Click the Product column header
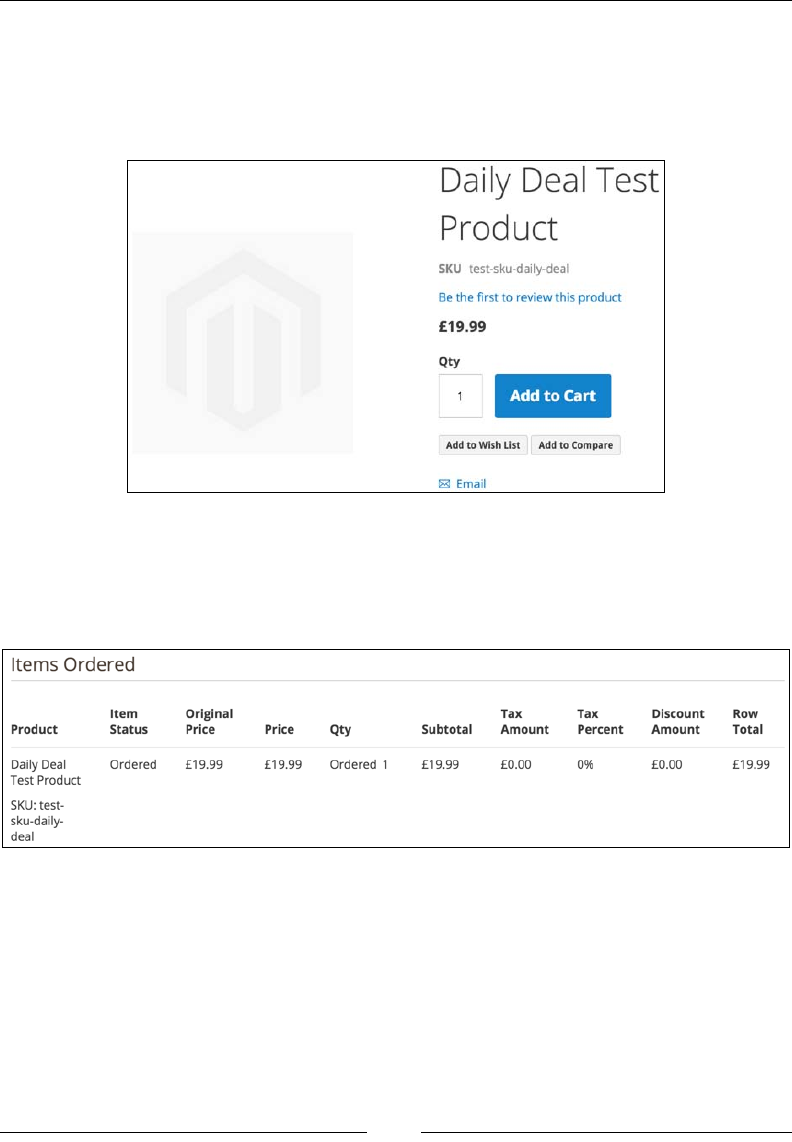 click(x=34, y=730)
